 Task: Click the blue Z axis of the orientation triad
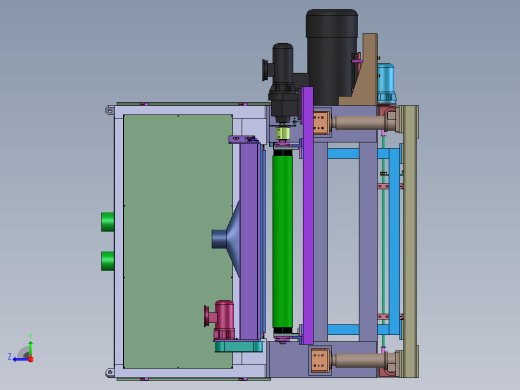20,359
